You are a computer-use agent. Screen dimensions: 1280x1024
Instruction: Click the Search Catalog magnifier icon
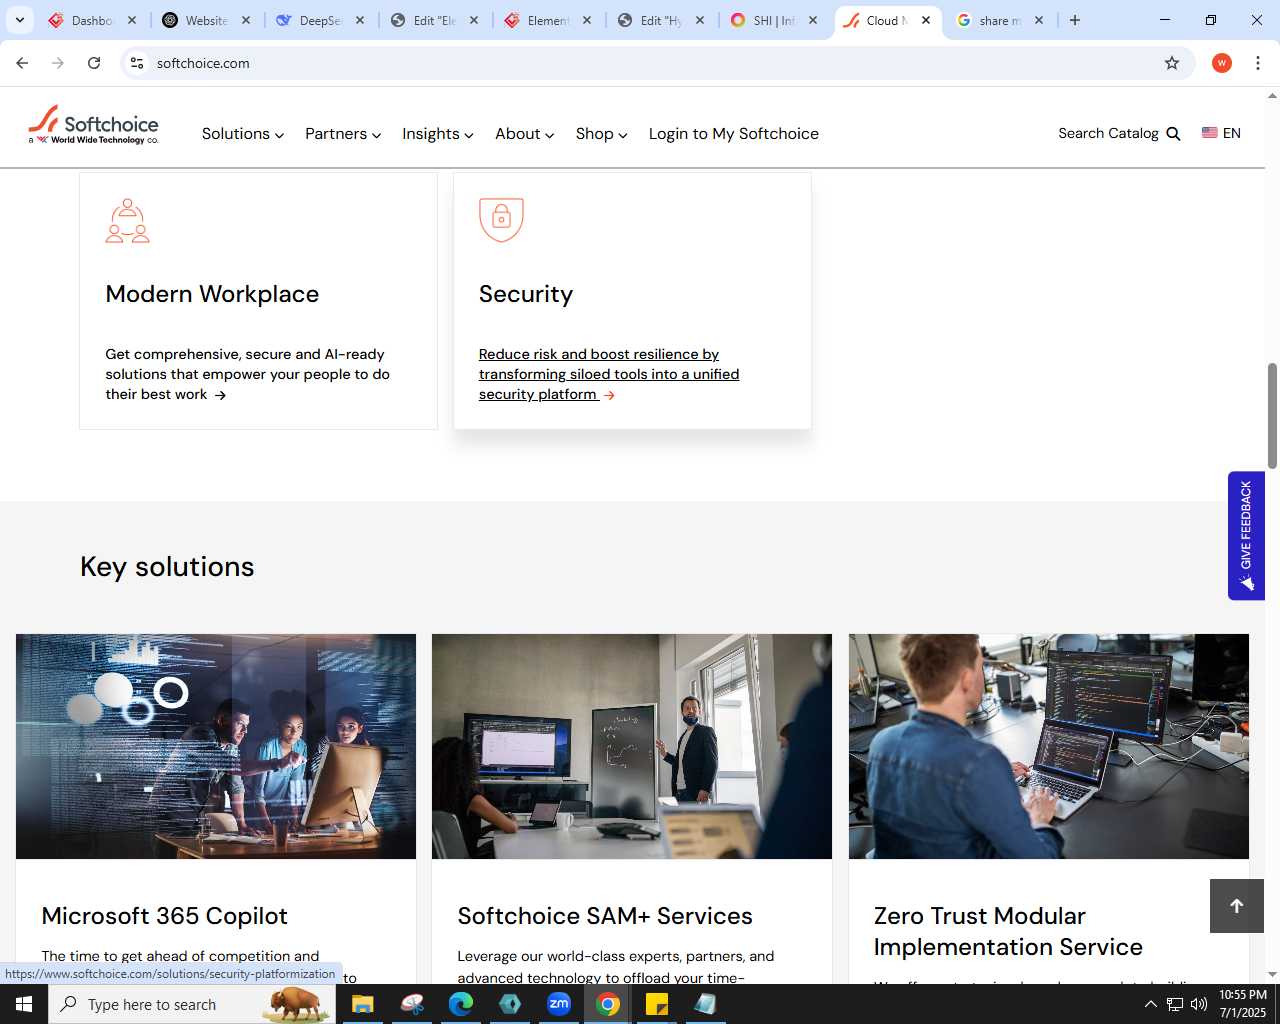pyautogui.click(x=1174, y=134)
